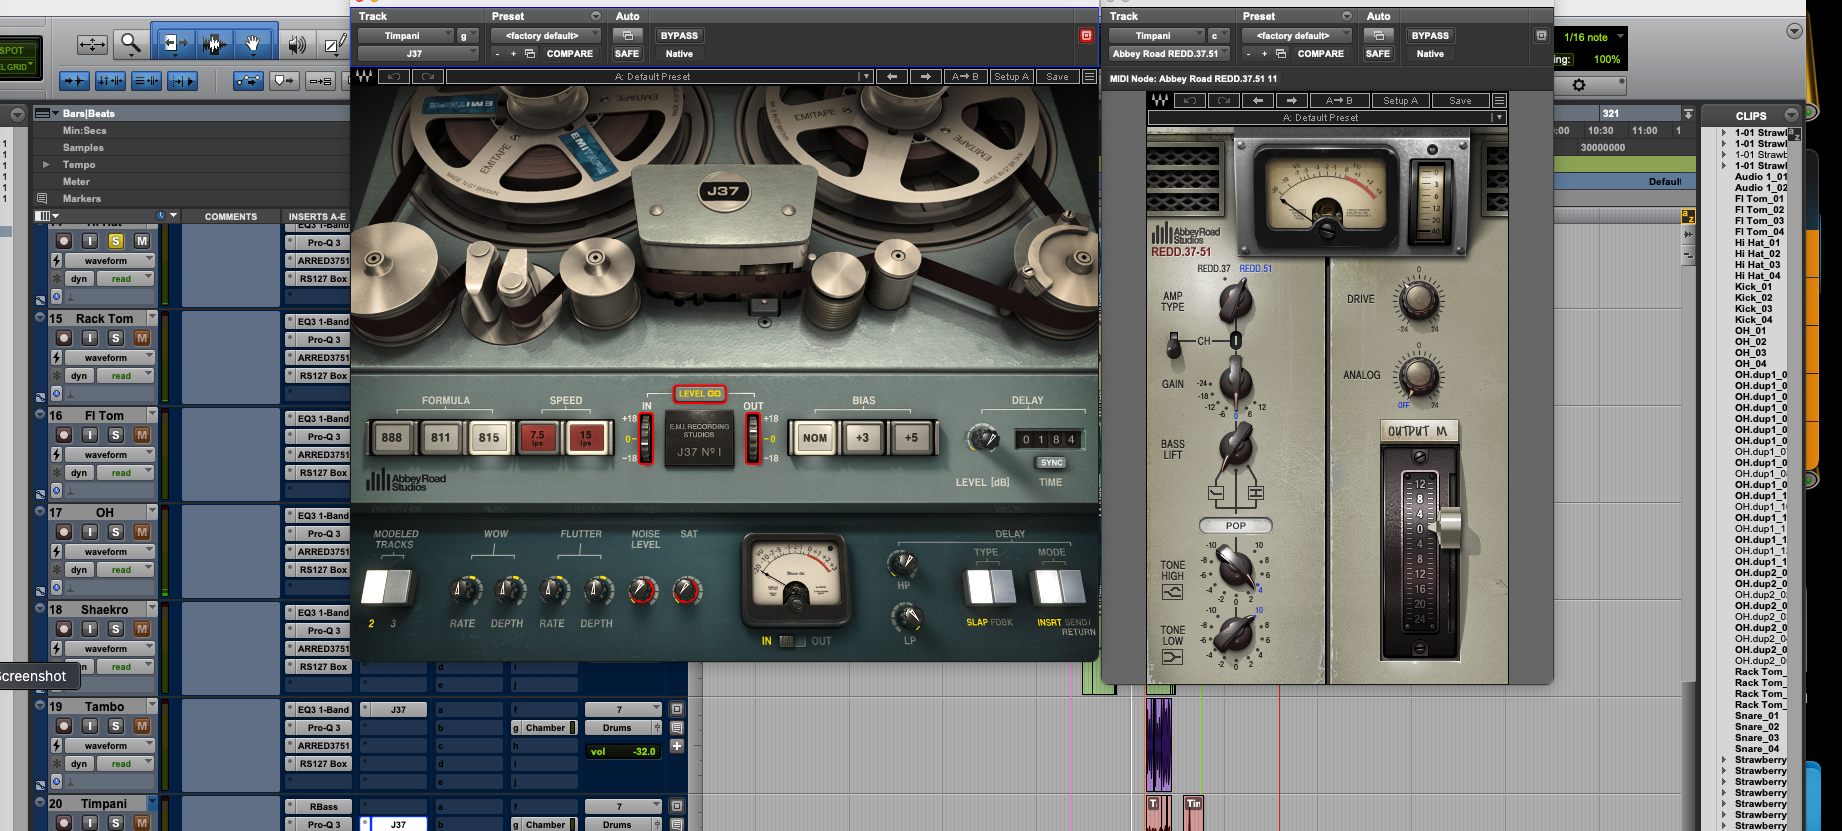Image resolution: width=1842 pixels, height=831 pixels.
Task: Toggle the LEVEL link button on J37
Action: [x=699, y=394]
